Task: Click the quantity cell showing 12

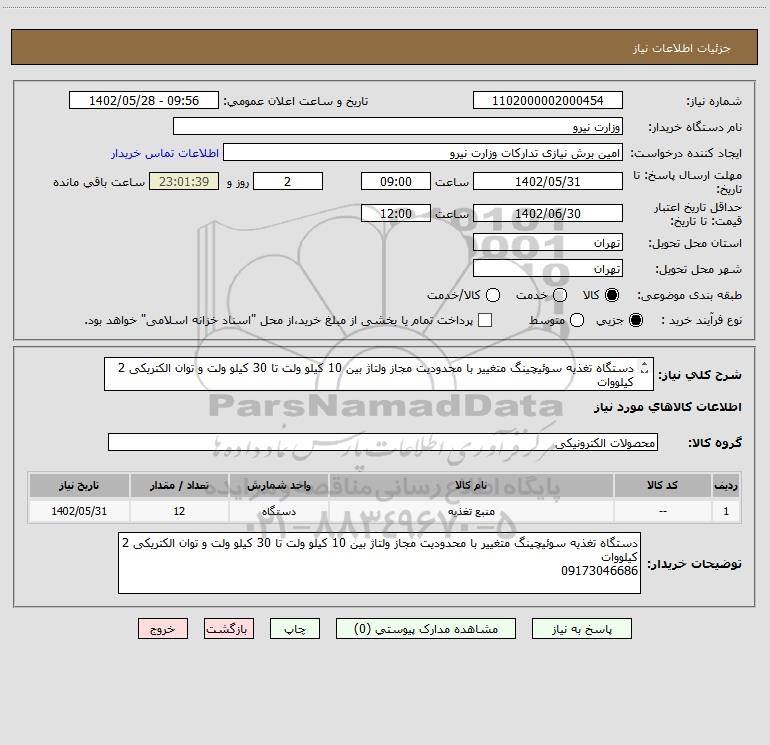Action: coord(179,511)
